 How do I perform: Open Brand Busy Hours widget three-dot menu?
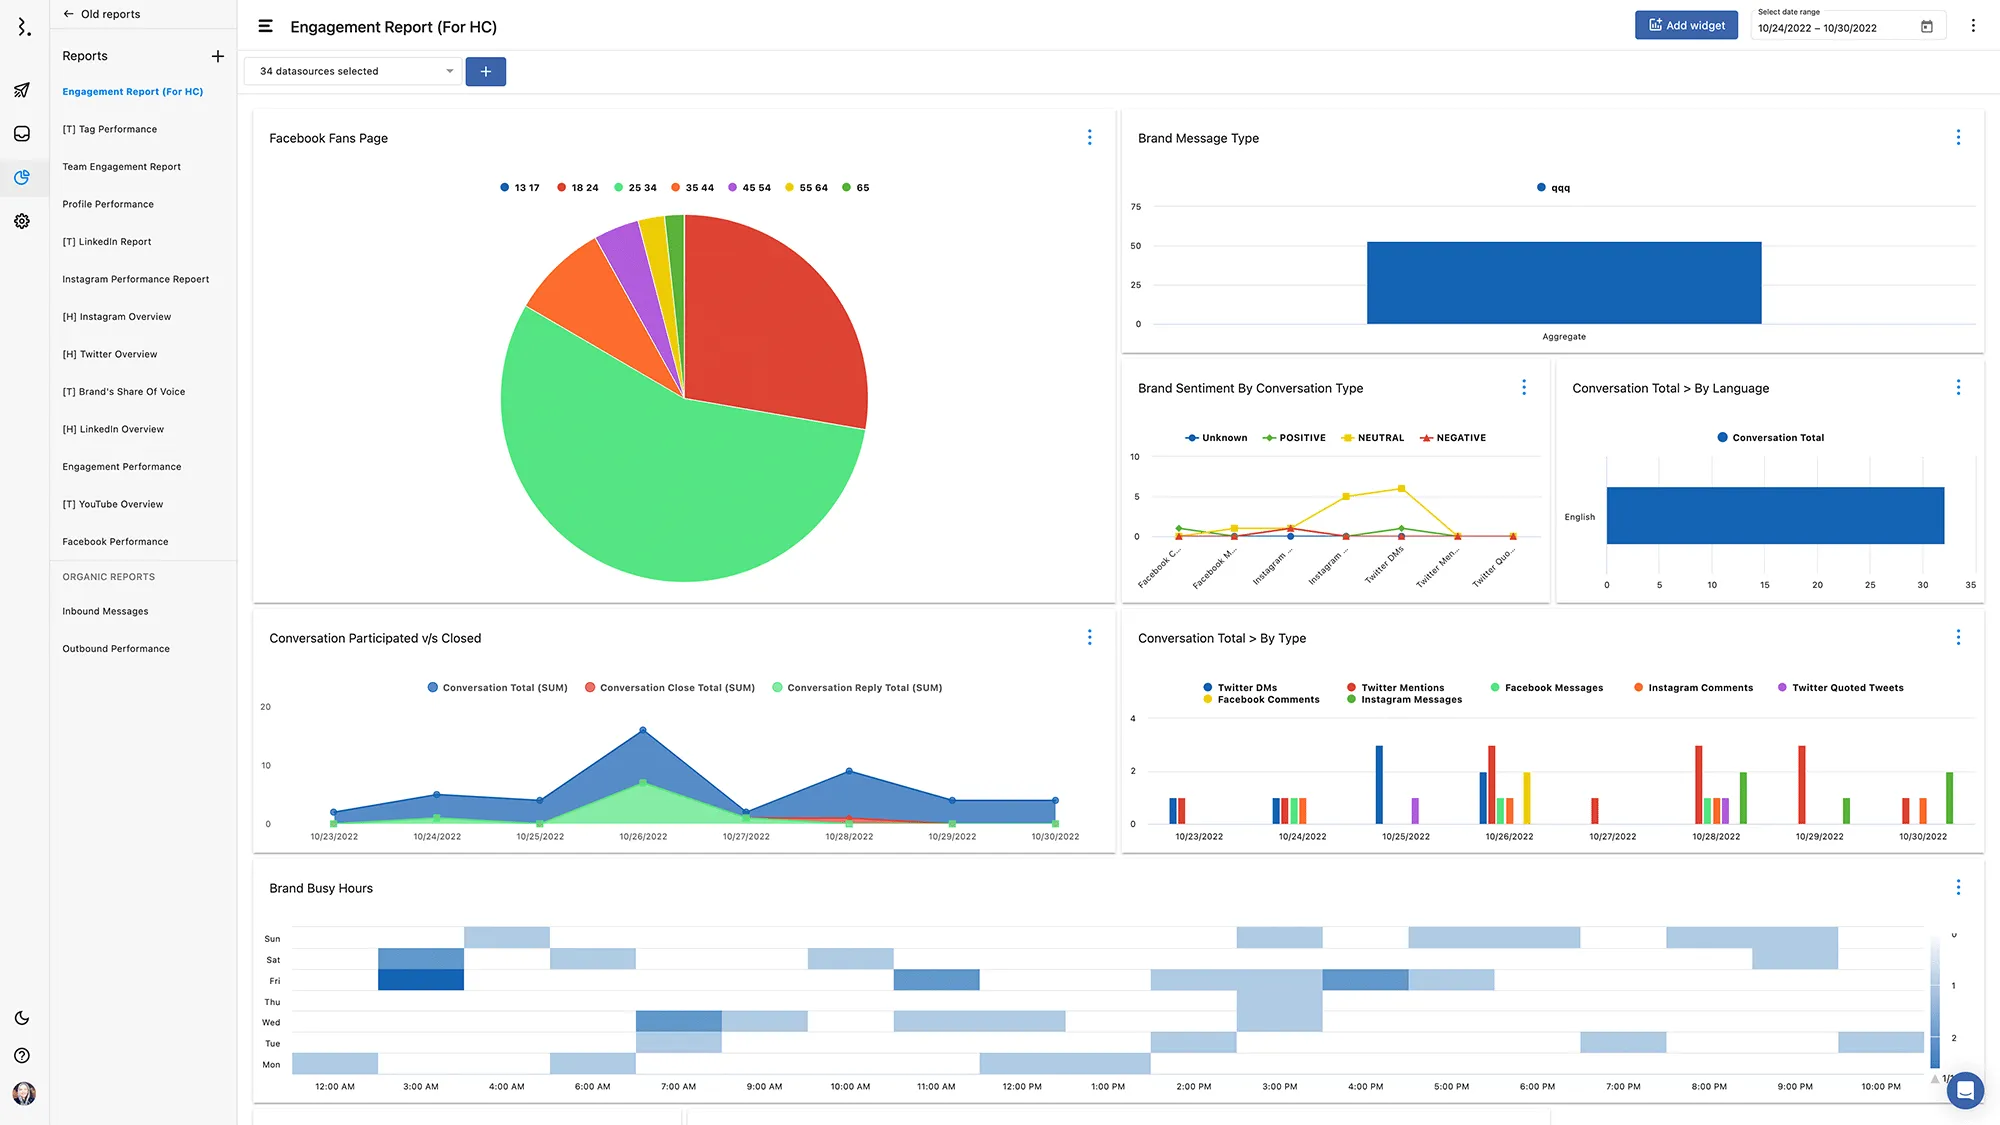click(1958, 888)
